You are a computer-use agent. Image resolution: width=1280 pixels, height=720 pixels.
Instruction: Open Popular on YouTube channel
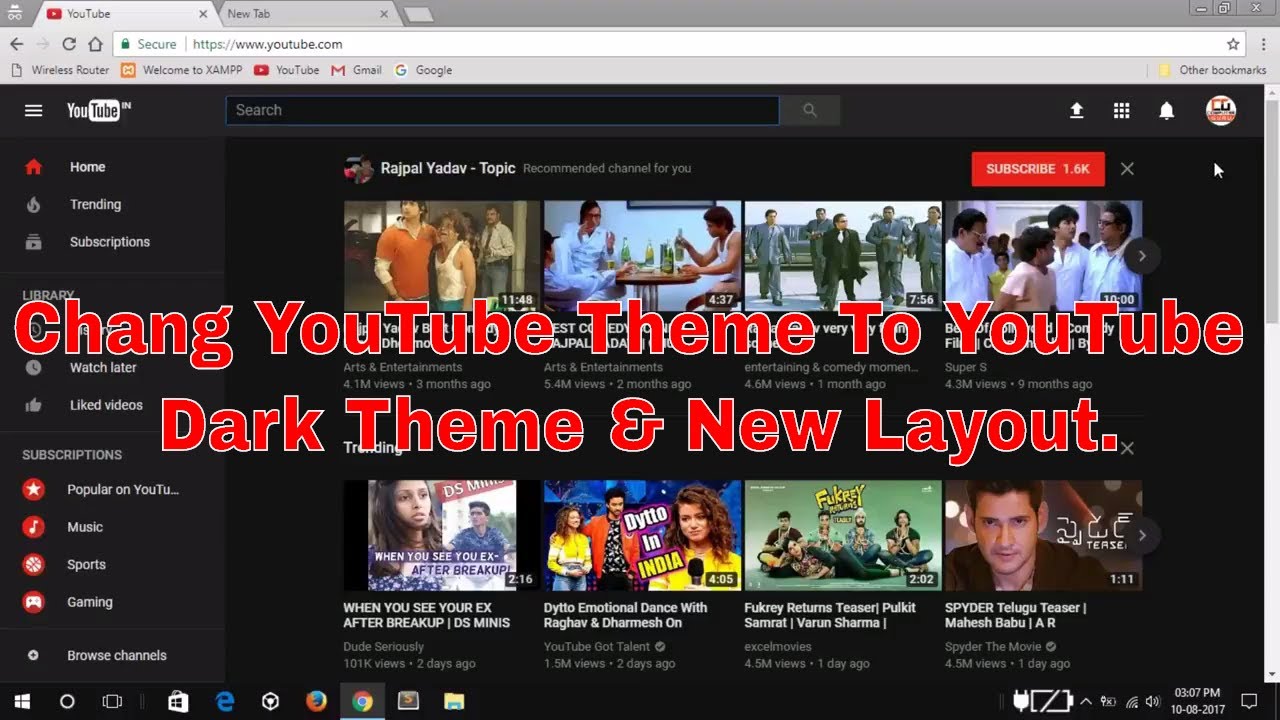point(112,489)
